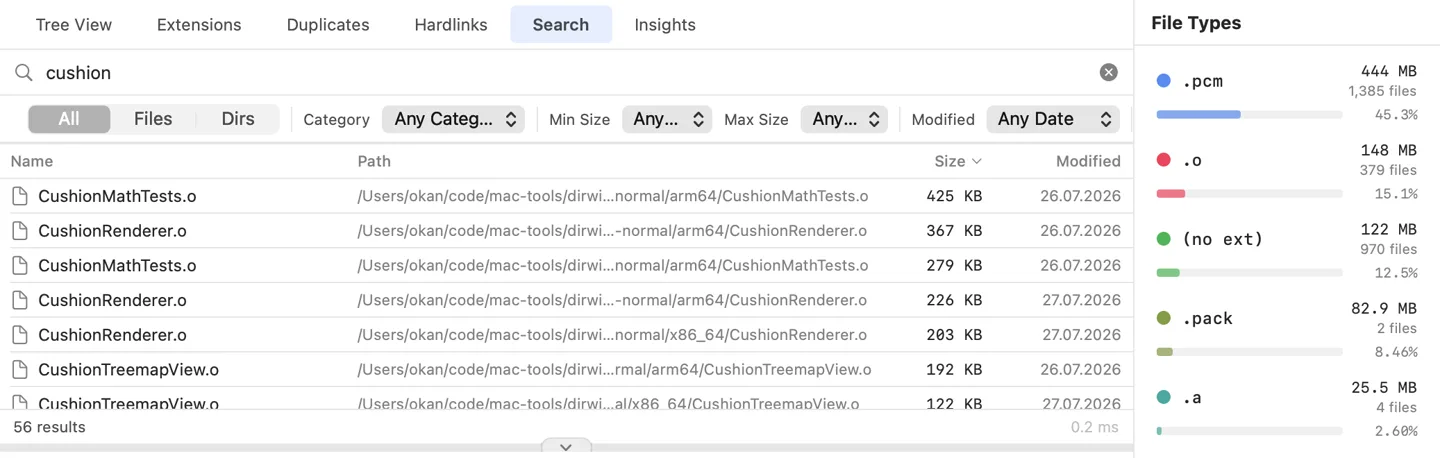Open the Max Size dropdown

coord(844,119)
